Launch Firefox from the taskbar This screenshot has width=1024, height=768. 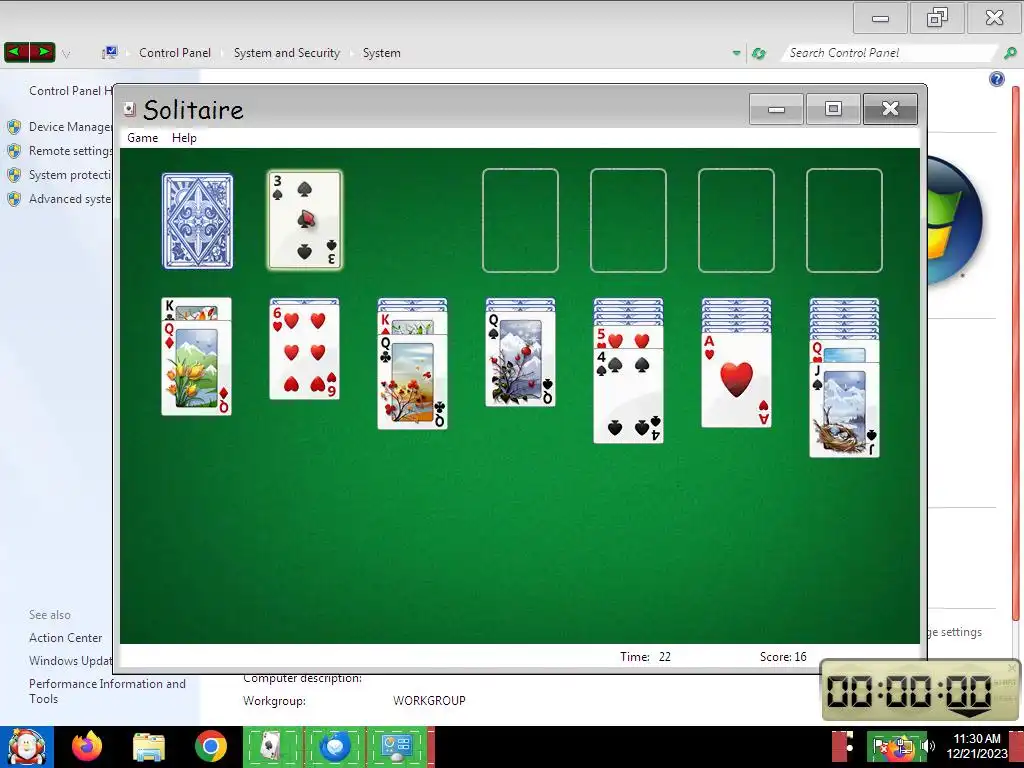pos(87,746)
